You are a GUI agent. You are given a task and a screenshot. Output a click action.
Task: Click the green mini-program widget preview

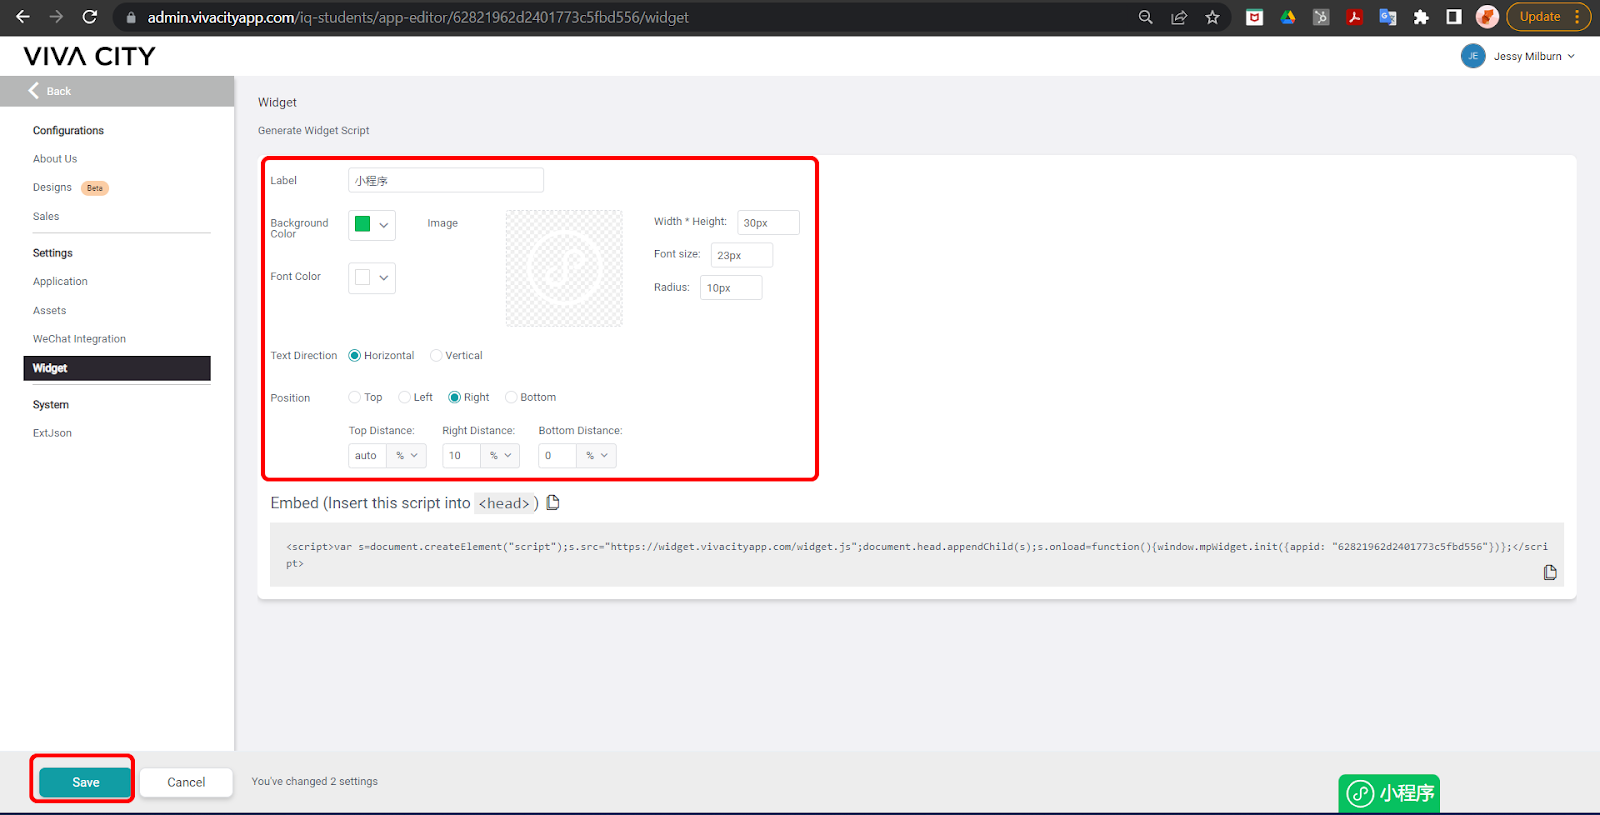[1389, 793]
